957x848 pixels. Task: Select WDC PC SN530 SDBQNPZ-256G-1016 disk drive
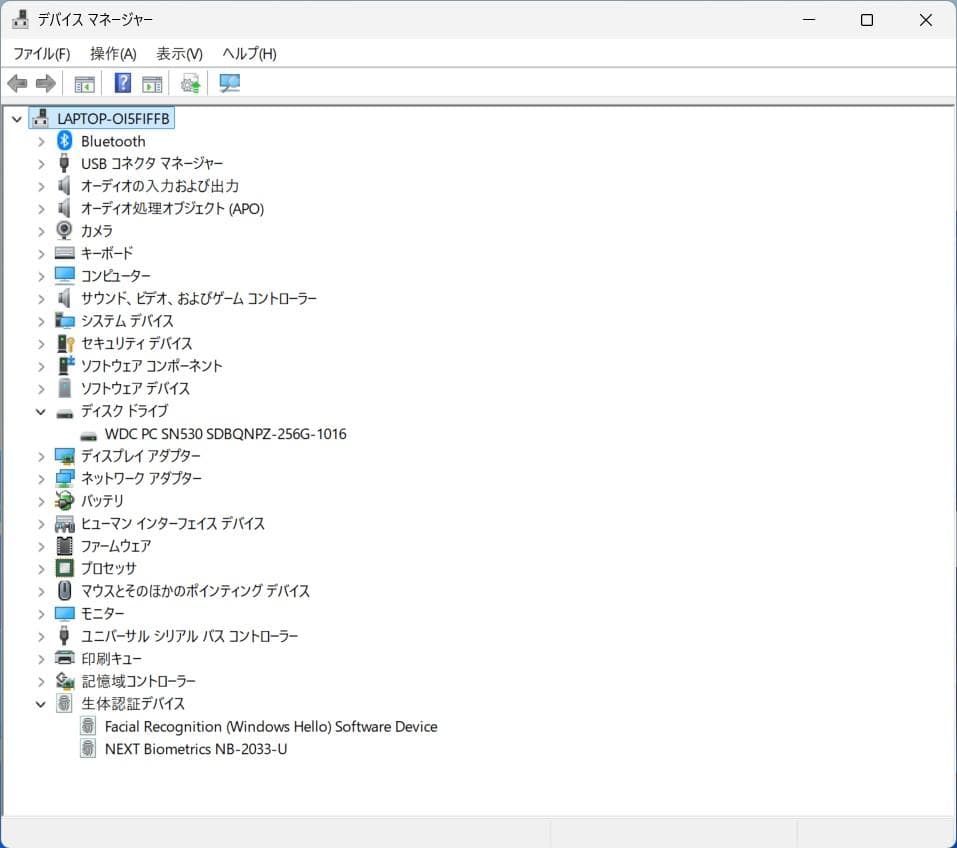225,434
